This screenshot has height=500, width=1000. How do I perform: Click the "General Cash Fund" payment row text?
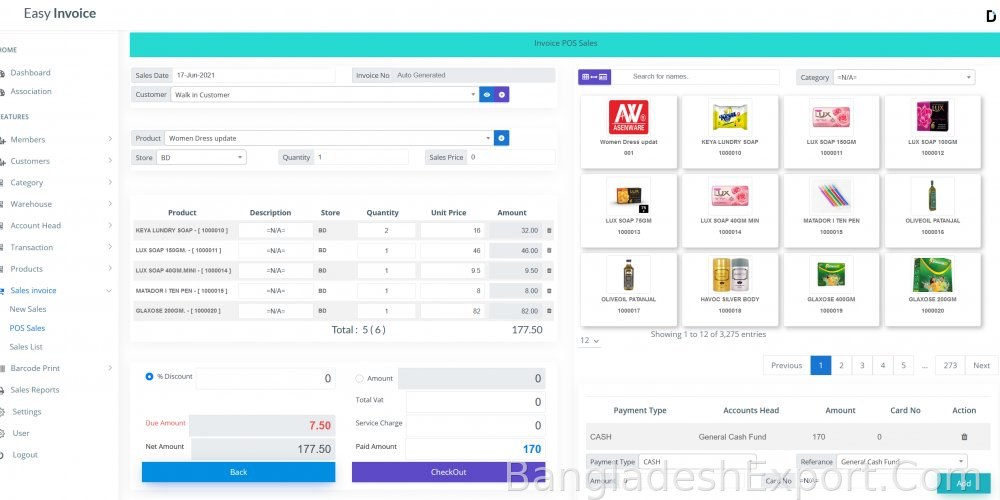tap(732, 437)
